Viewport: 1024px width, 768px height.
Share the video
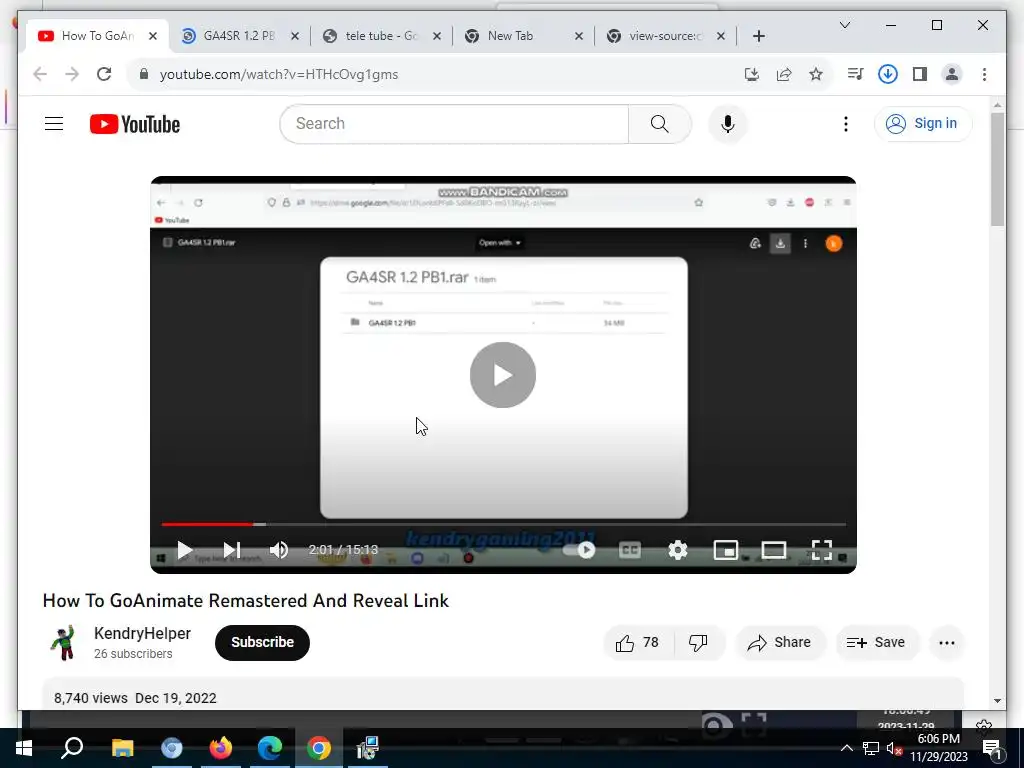[780, 643]
